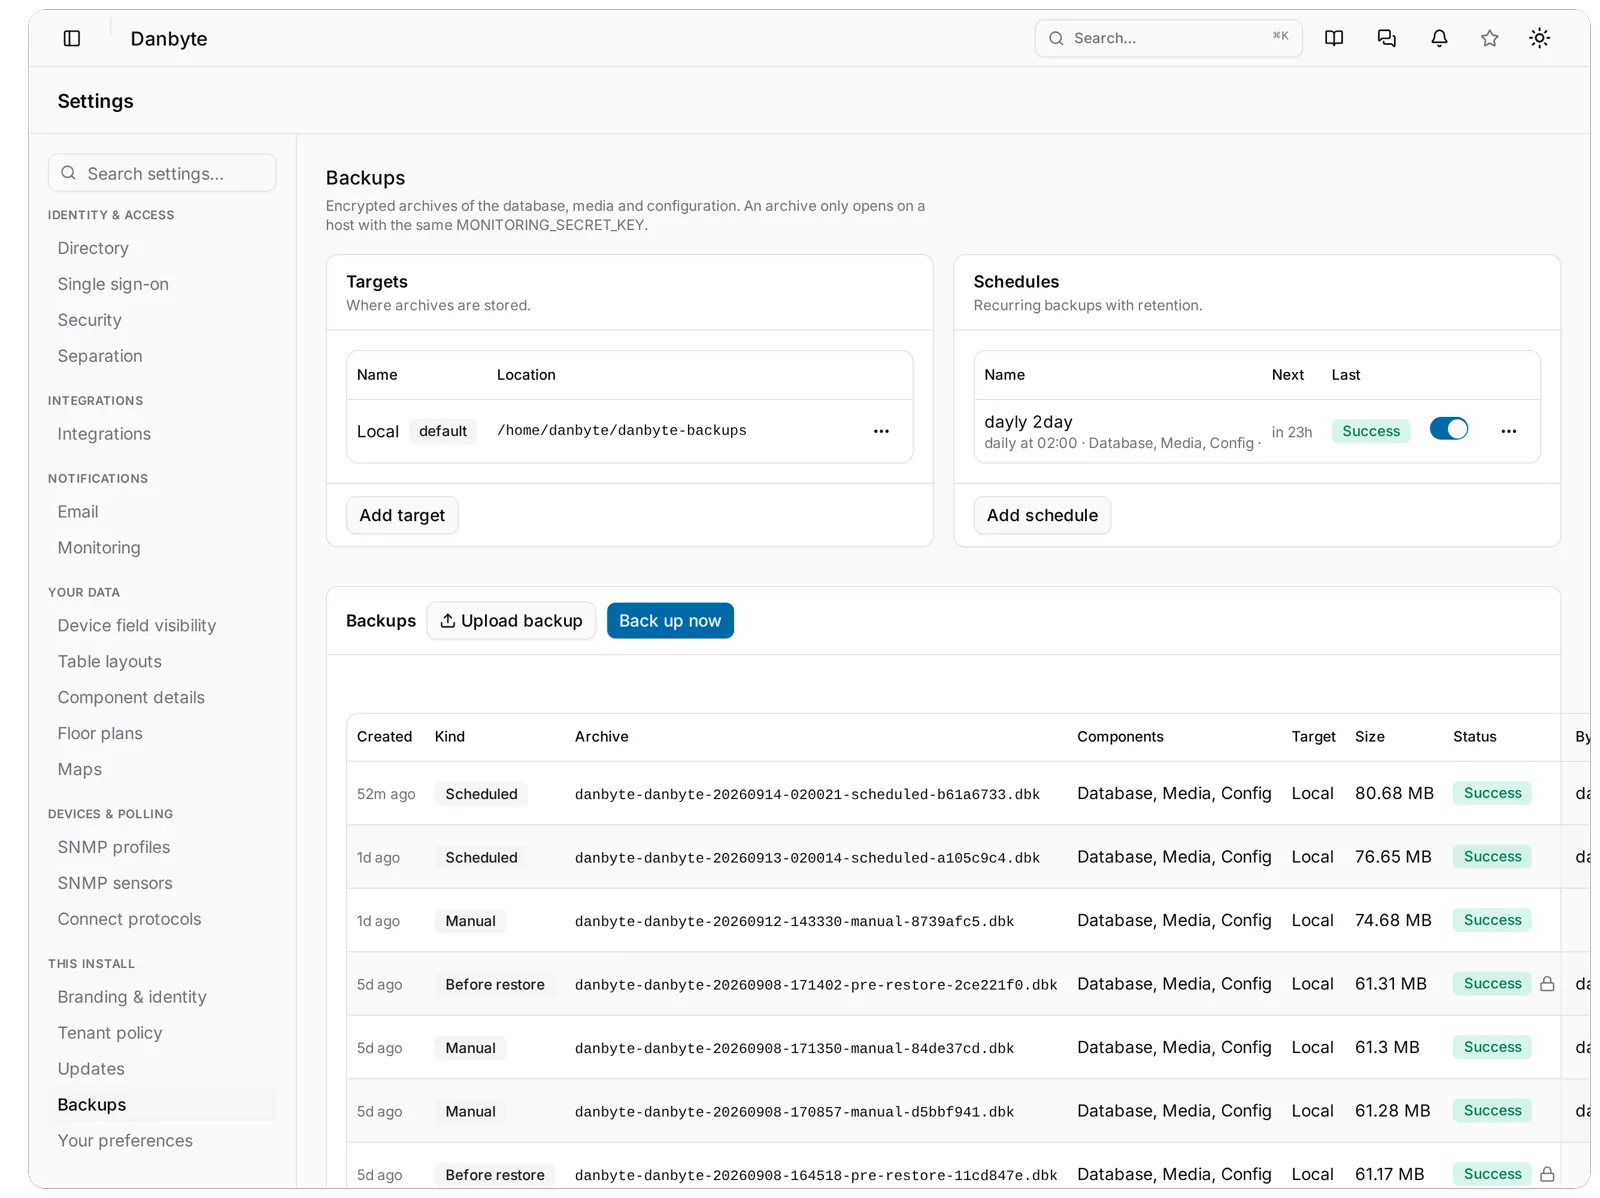This screenshot has height=1198, width=1600.
Task: Open Table layouts settings
Action: [109, 662]
